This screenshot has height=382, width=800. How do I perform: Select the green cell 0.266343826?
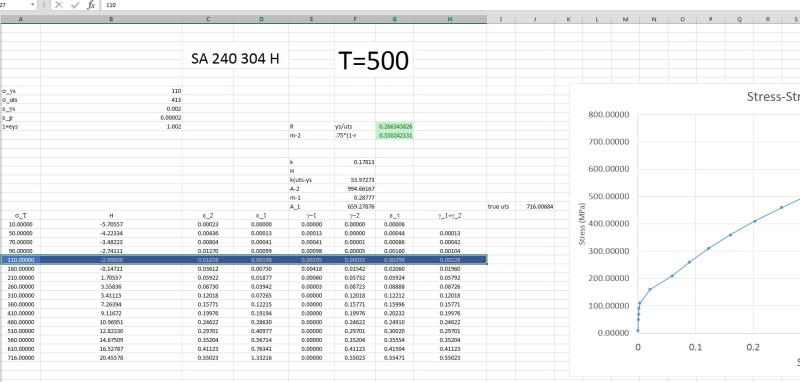pos(394,126)
